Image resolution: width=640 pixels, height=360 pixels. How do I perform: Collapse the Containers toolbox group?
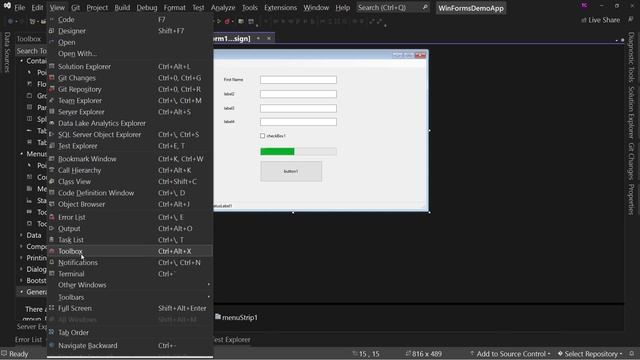[x=22, y=61]
